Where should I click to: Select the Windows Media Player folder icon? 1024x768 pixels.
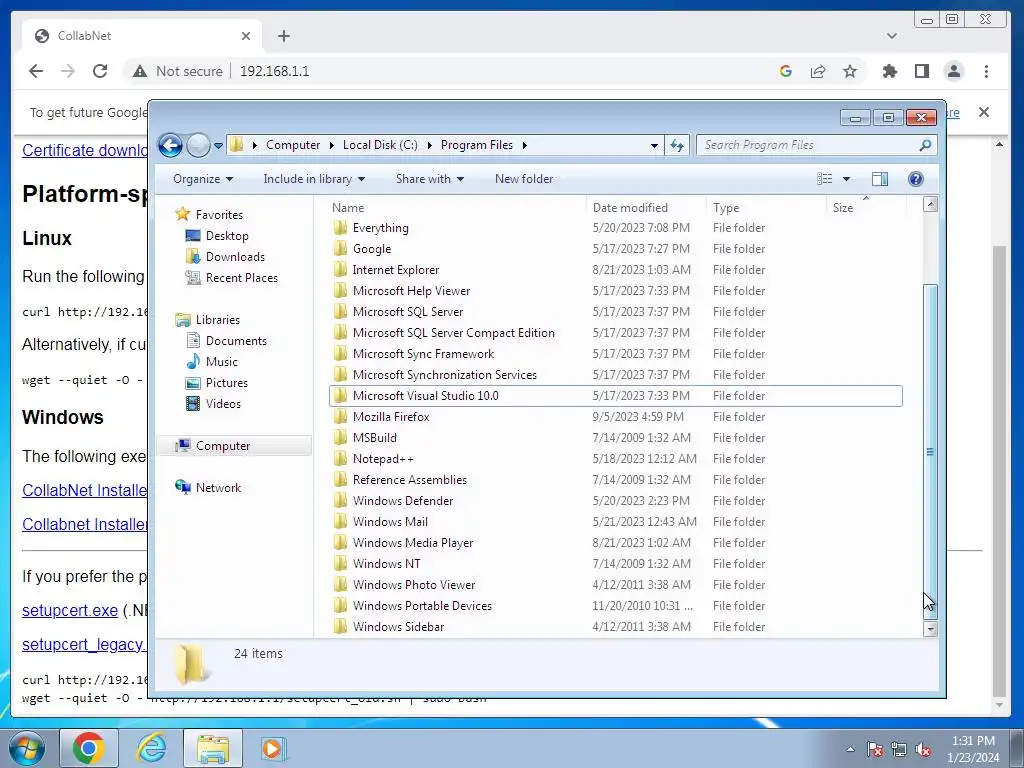pyautogui.click(x=340, y=543)
